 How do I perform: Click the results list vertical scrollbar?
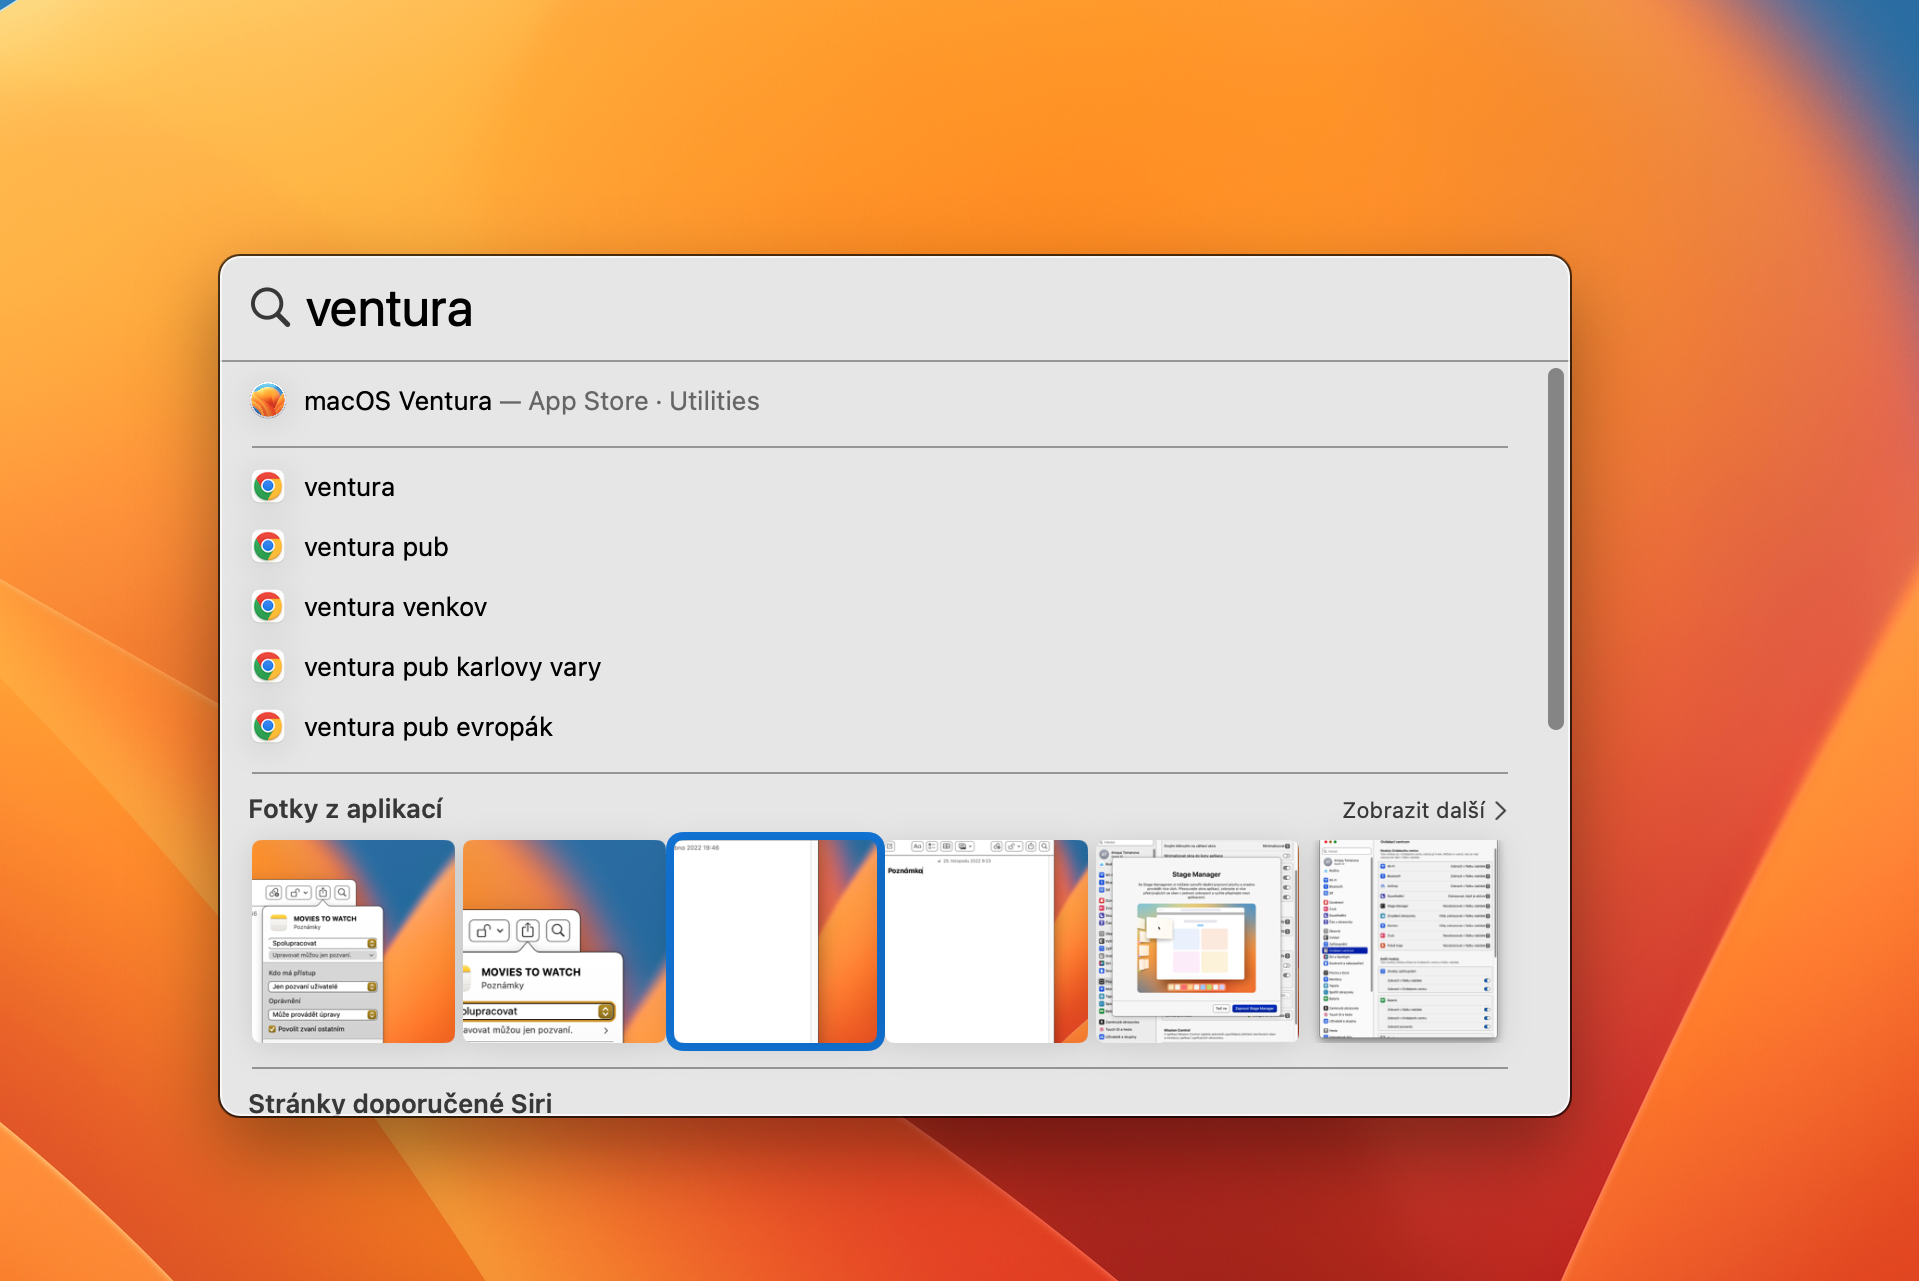point(1555,549)
